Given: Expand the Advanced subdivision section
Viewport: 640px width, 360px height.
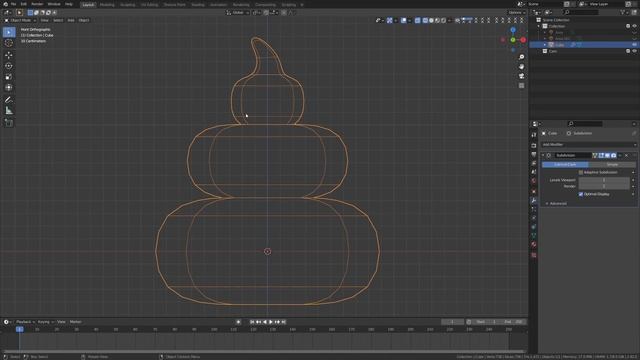Looking at the screenshot, I should [x=558, y=204].
